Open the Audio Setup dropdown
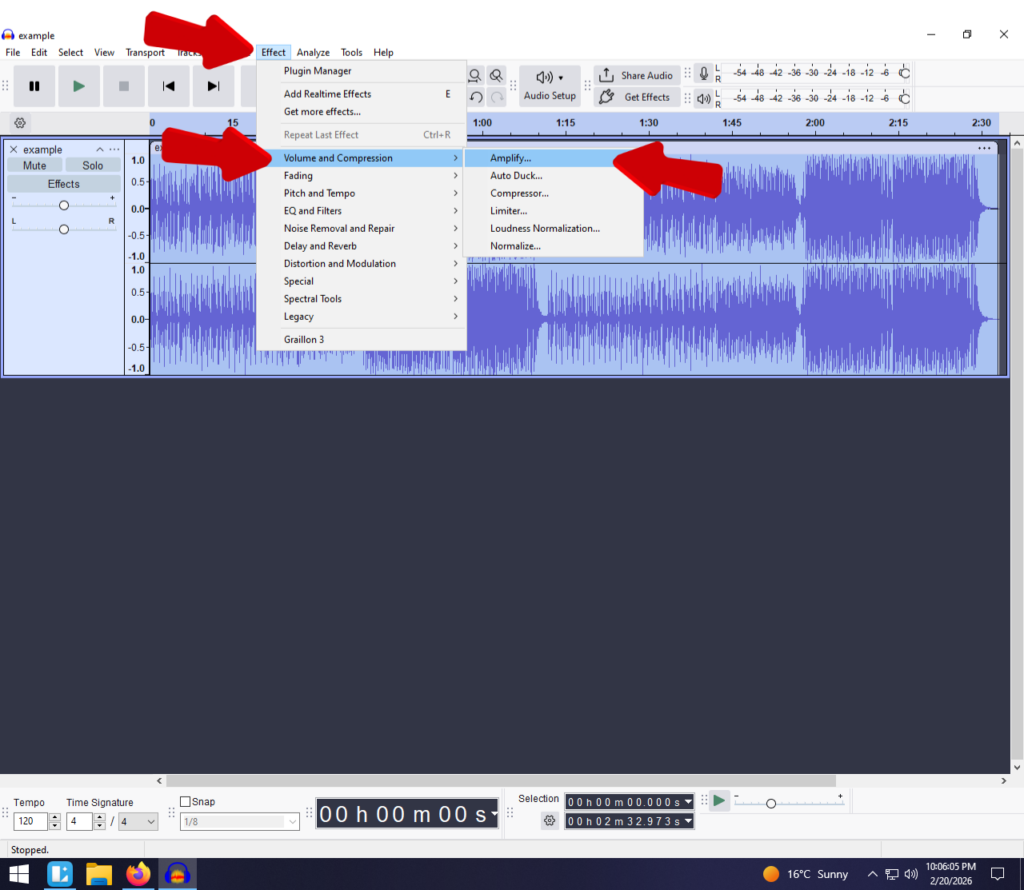The width and height of the screenshot is (1024, 890). point(549,86)
